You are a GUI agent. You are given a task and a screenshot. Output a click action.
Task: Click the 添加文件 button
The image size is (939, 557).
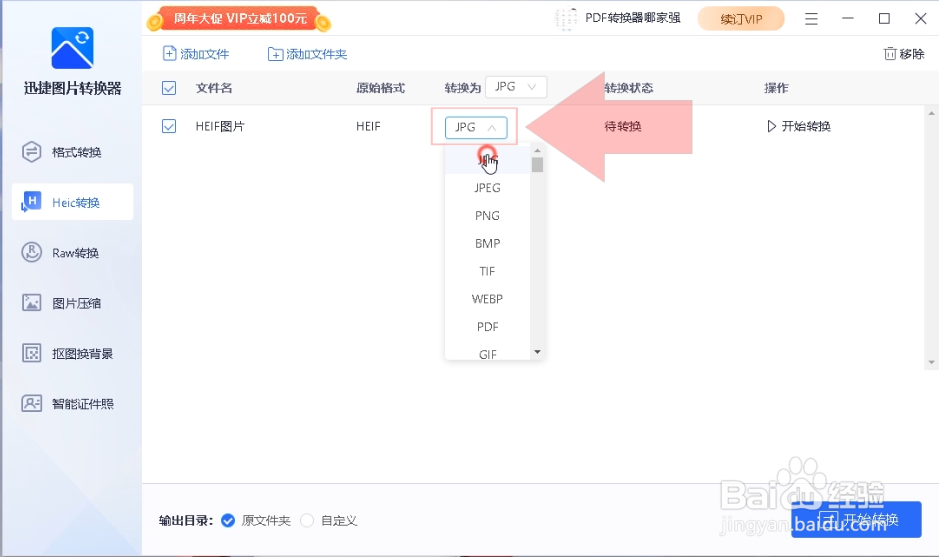[x=196, y=54]
